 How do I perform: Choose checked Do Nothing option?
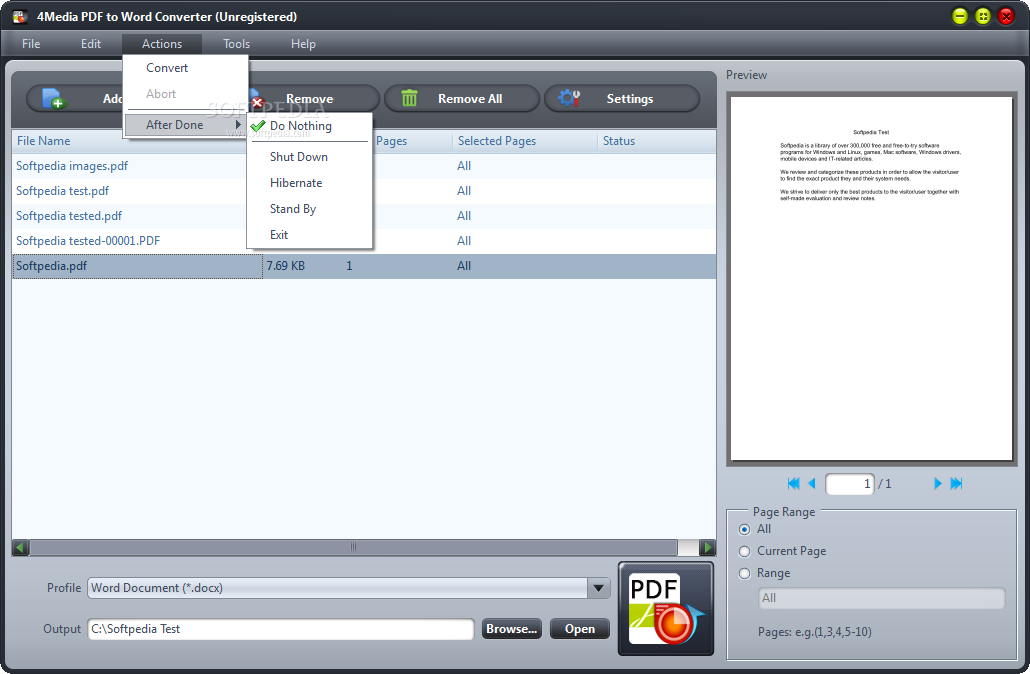309,125
